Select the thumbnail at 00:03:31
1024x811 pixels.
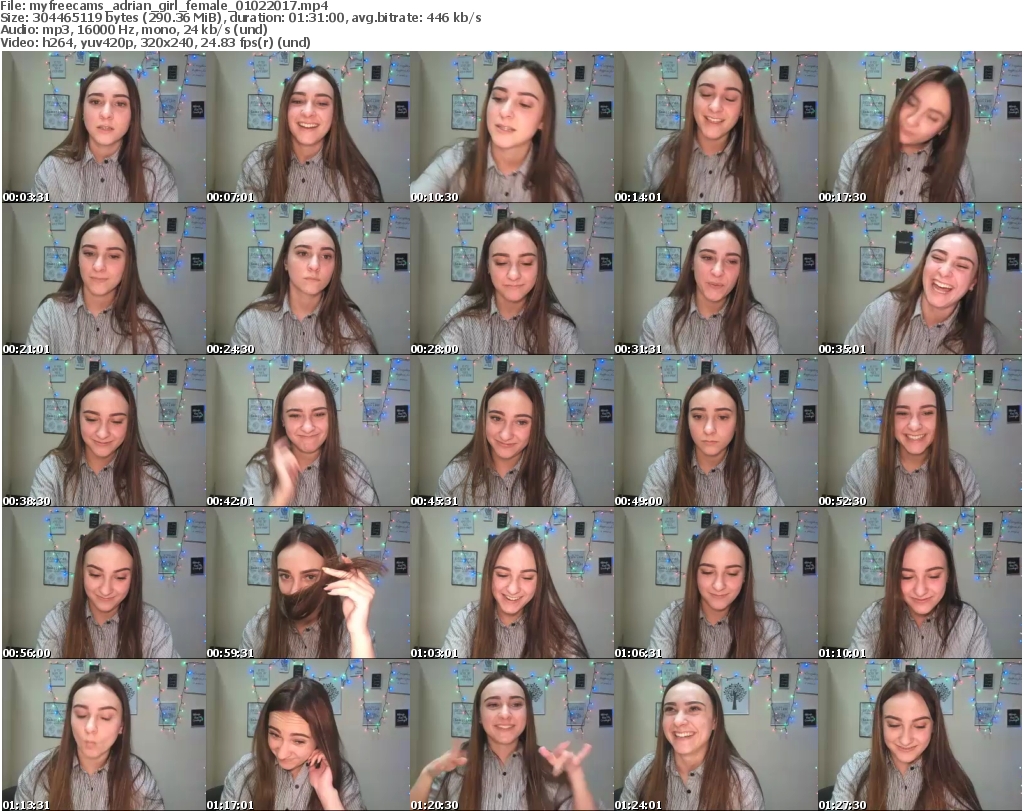pos(104,127)
